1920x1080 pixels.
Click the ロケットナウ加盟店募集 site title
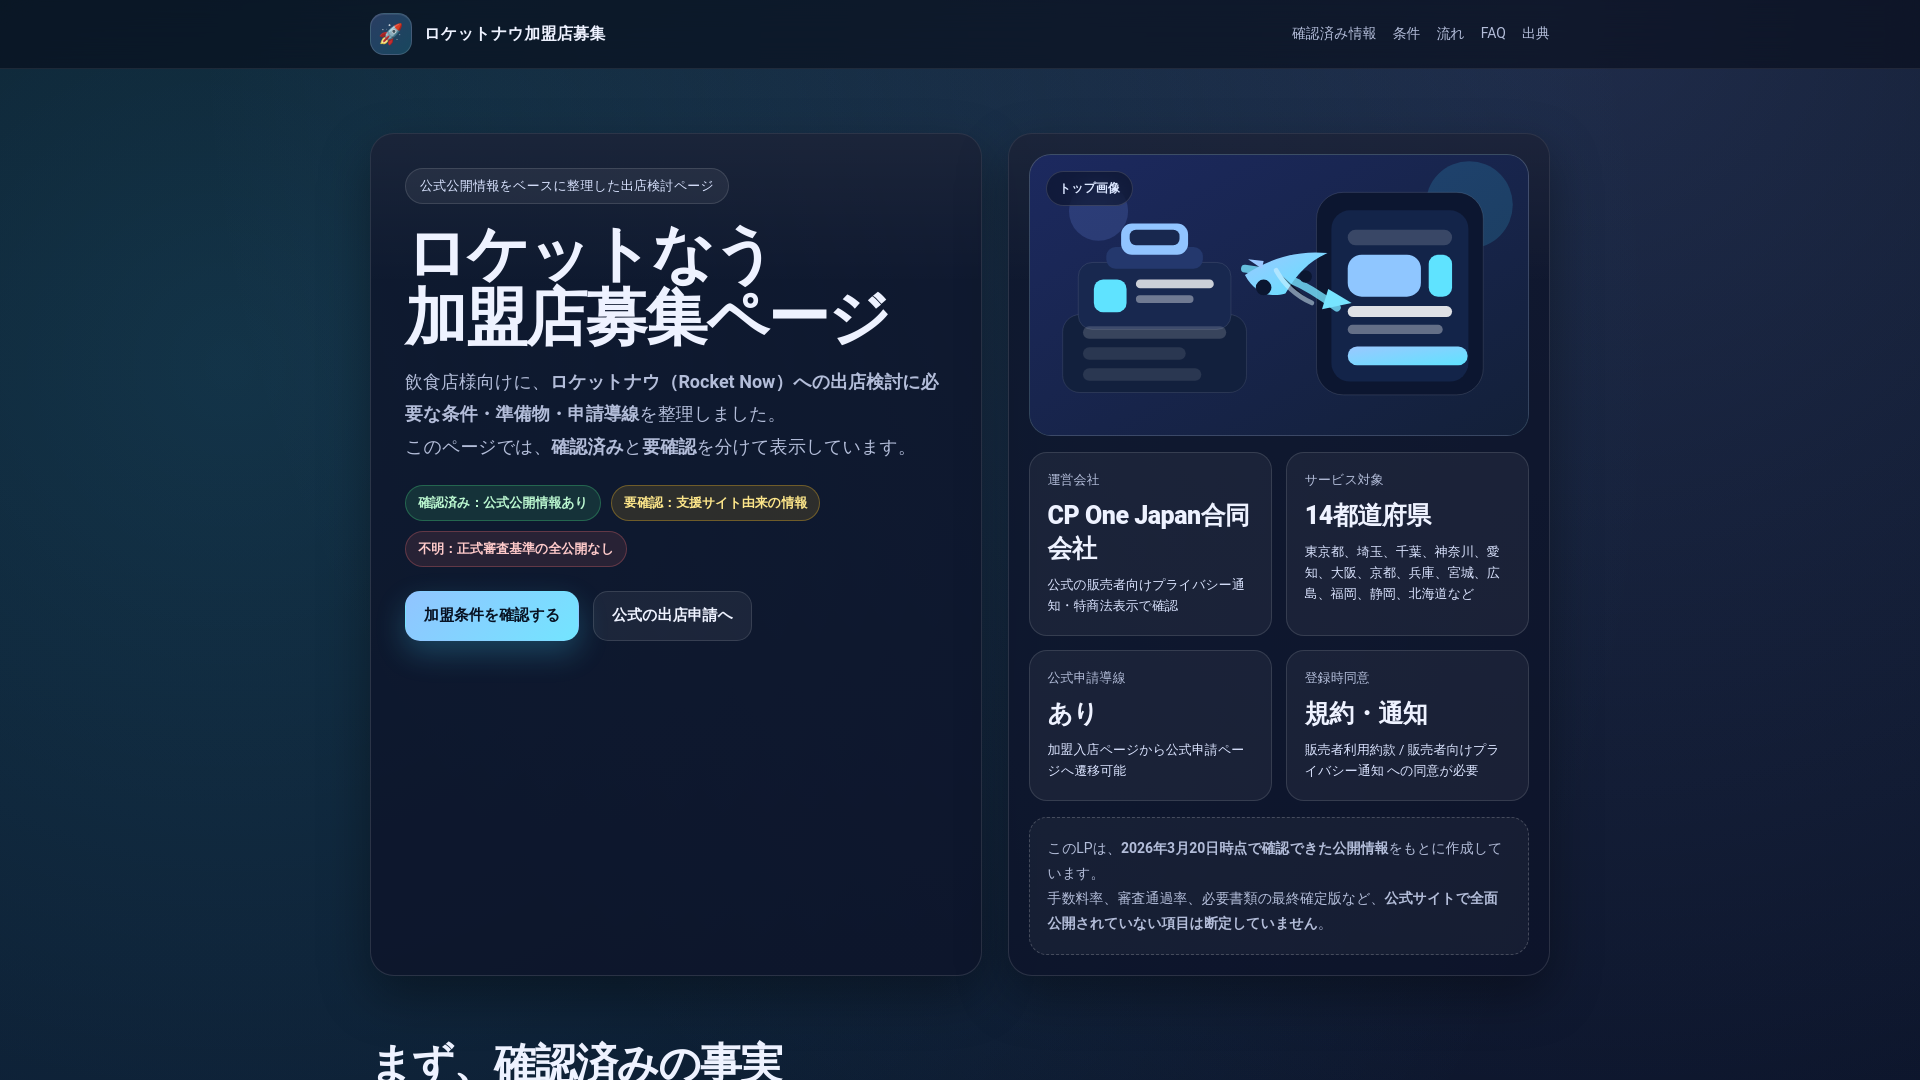click(514, 34)
